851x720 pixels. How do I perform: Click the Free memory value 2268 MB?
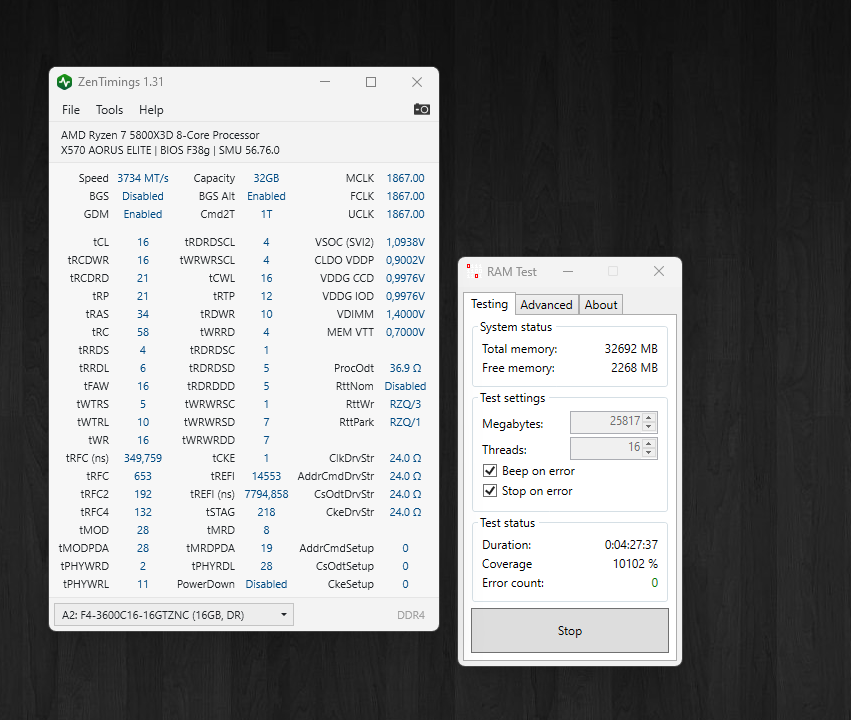click(634, 368)
